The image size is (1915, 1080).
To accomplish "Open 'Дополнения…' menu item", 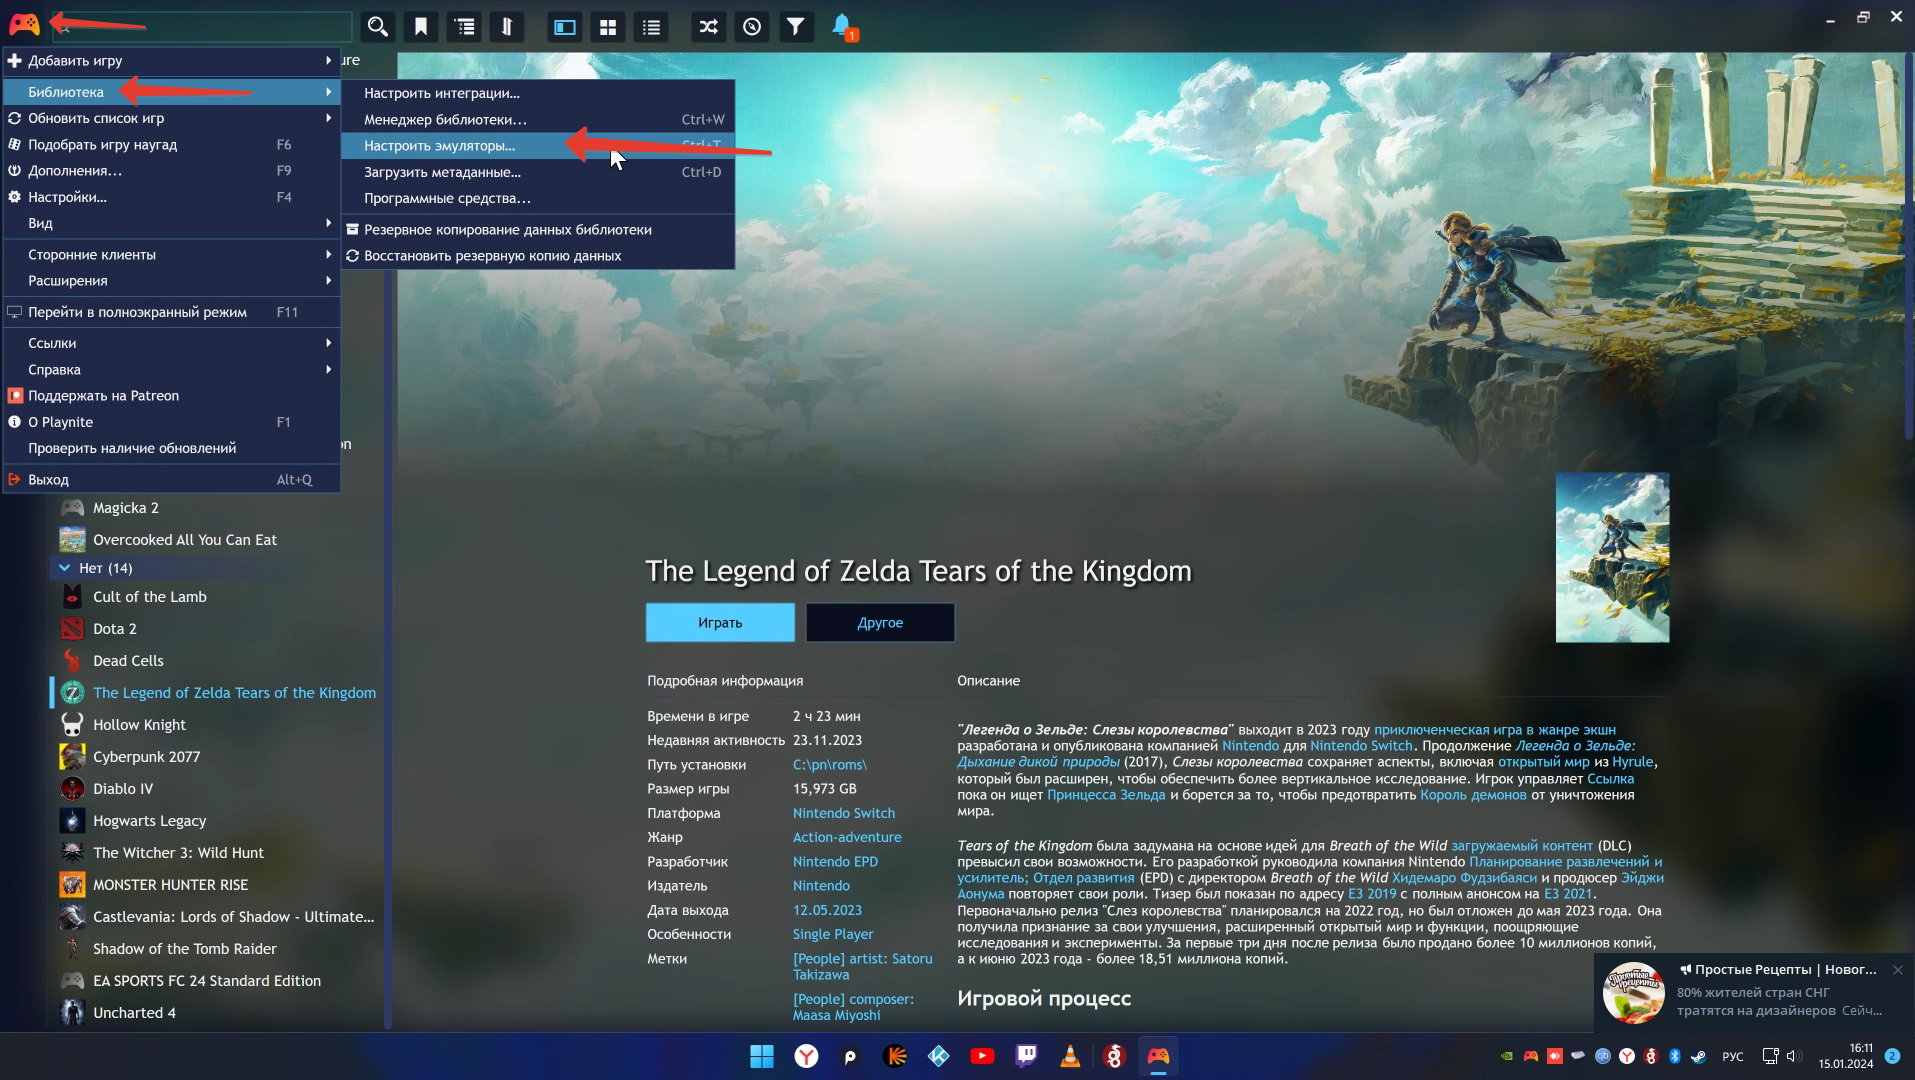I will coord(172,171).
